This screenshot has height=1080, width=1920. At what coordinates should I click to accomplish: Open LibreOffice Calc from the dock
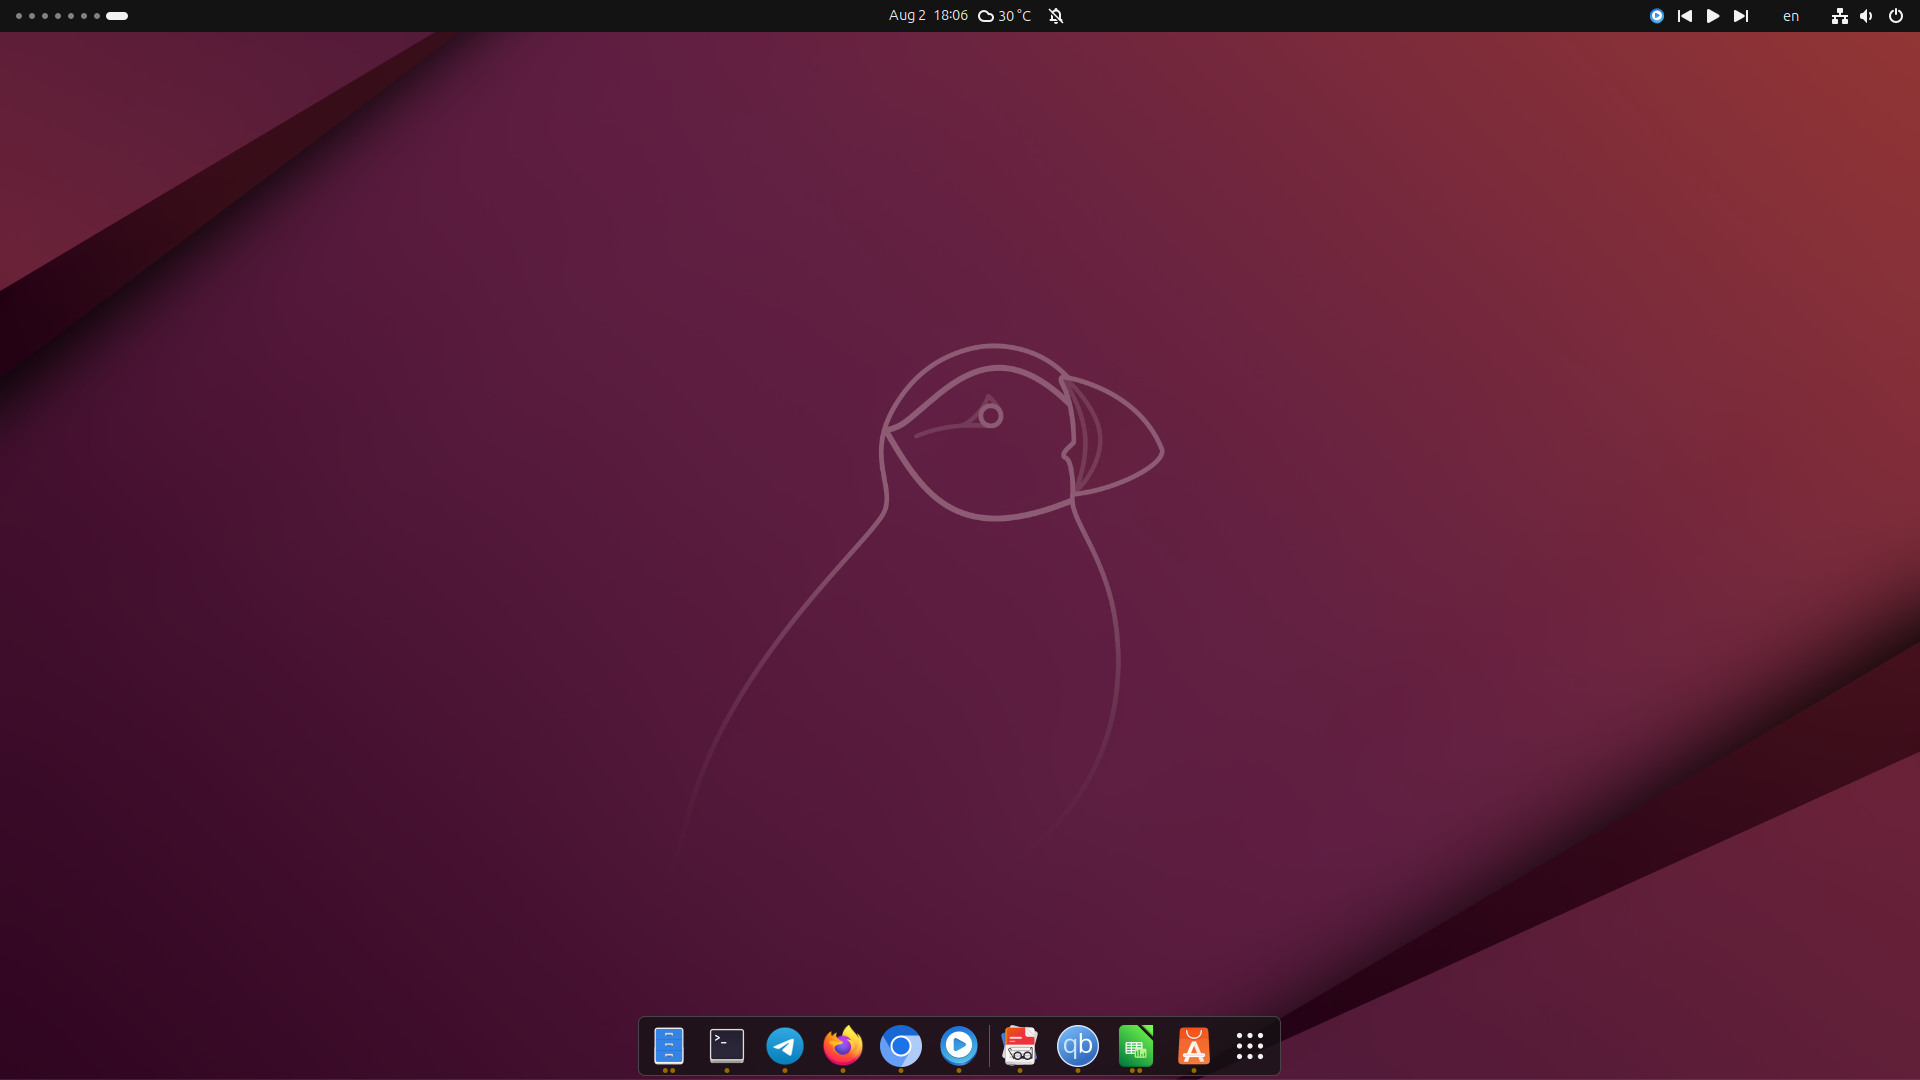click(x=1136, y=1046)
